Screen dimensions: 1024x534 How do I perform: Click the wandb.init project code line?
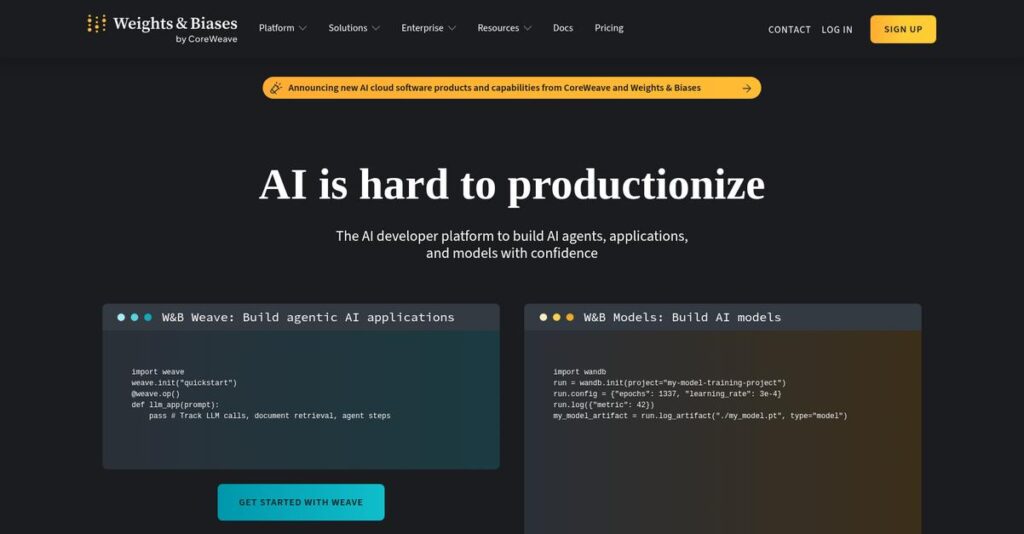click(669, 383)
